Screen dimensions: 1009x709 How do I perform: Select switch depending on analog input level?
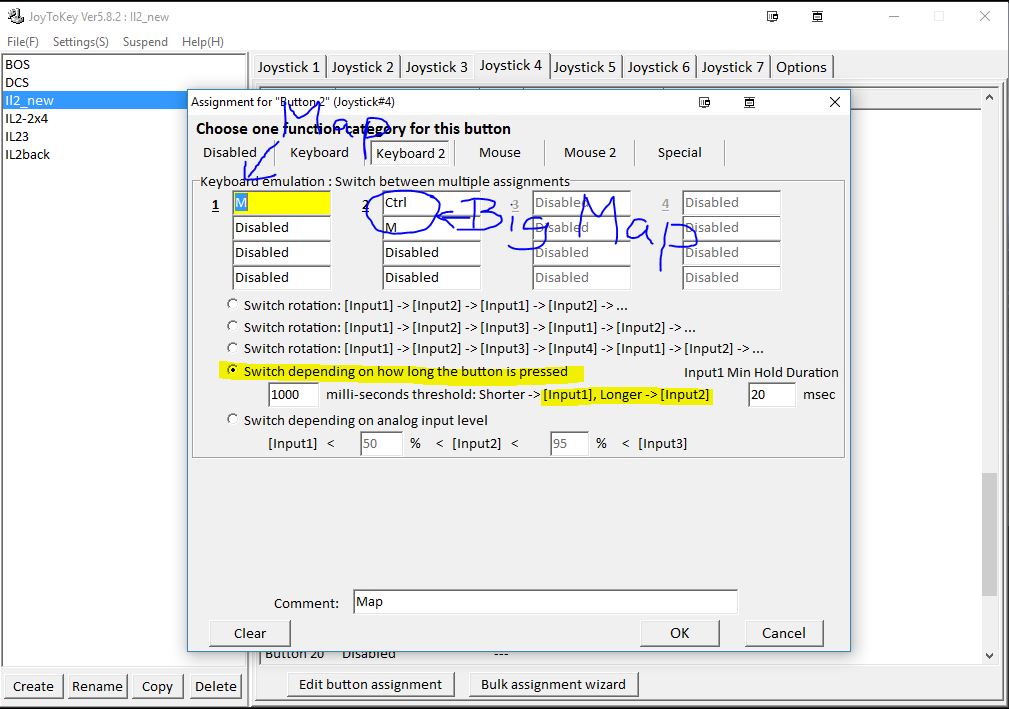[x=232, y=419]
